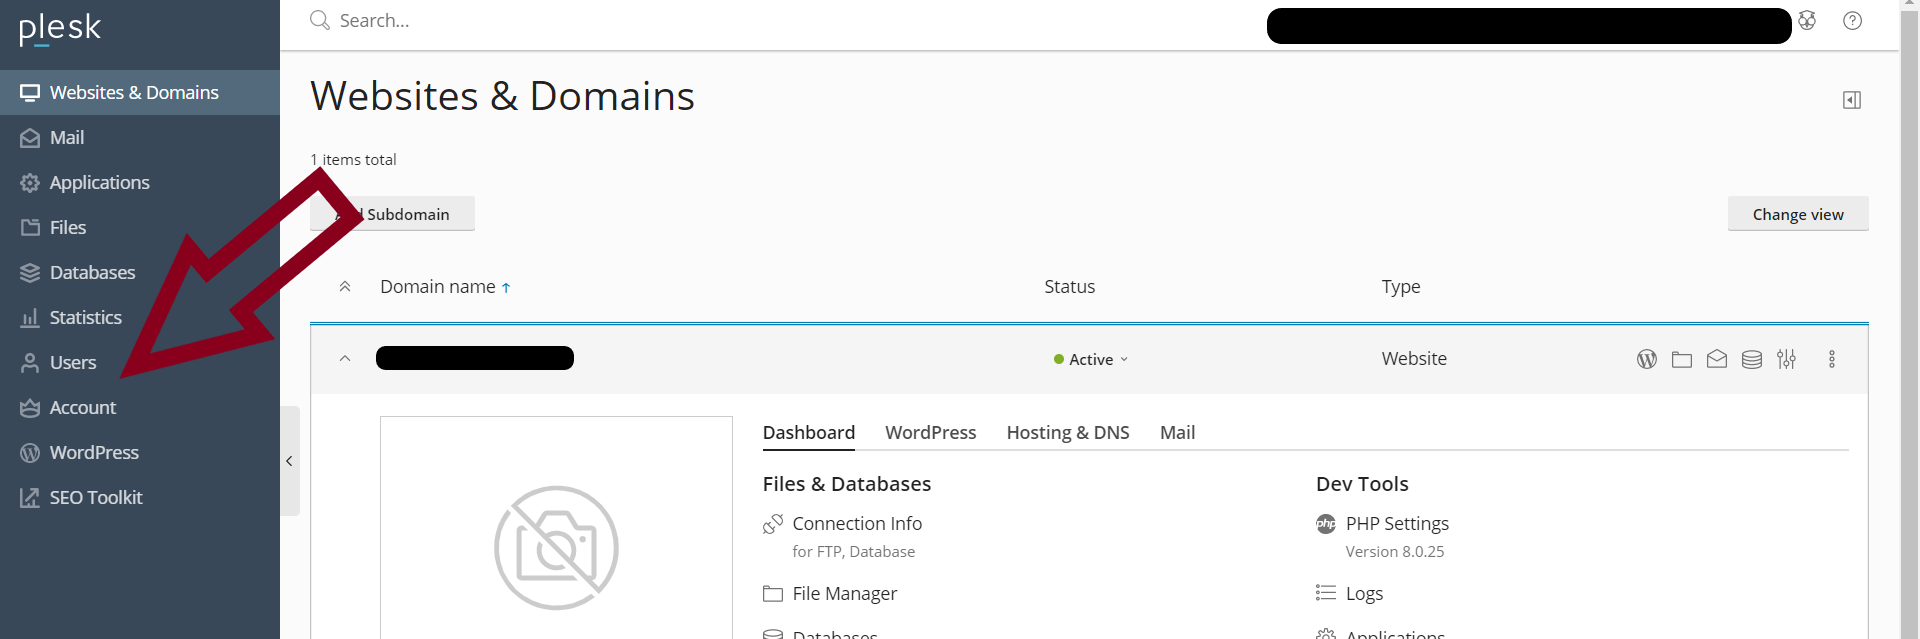This screenshot has width=1920, height=639.
Task: Click the Status column header
Action: (x=1069, y=287)
